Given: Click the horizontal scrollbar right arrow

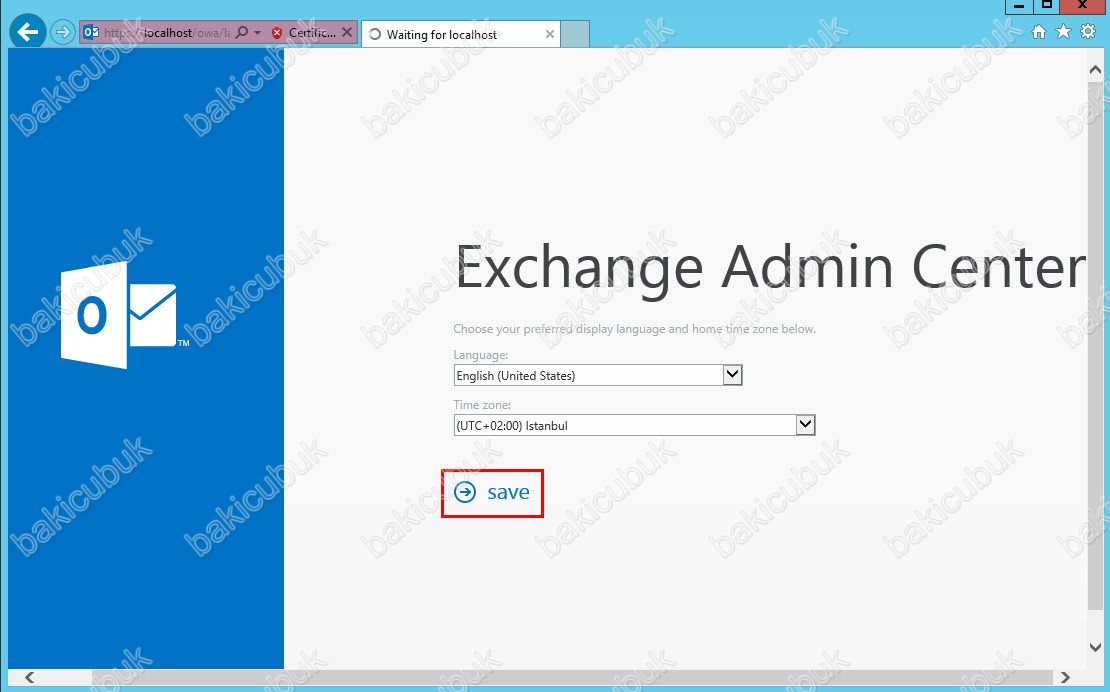Looking at the screenshot, I should coord(1065,677).
